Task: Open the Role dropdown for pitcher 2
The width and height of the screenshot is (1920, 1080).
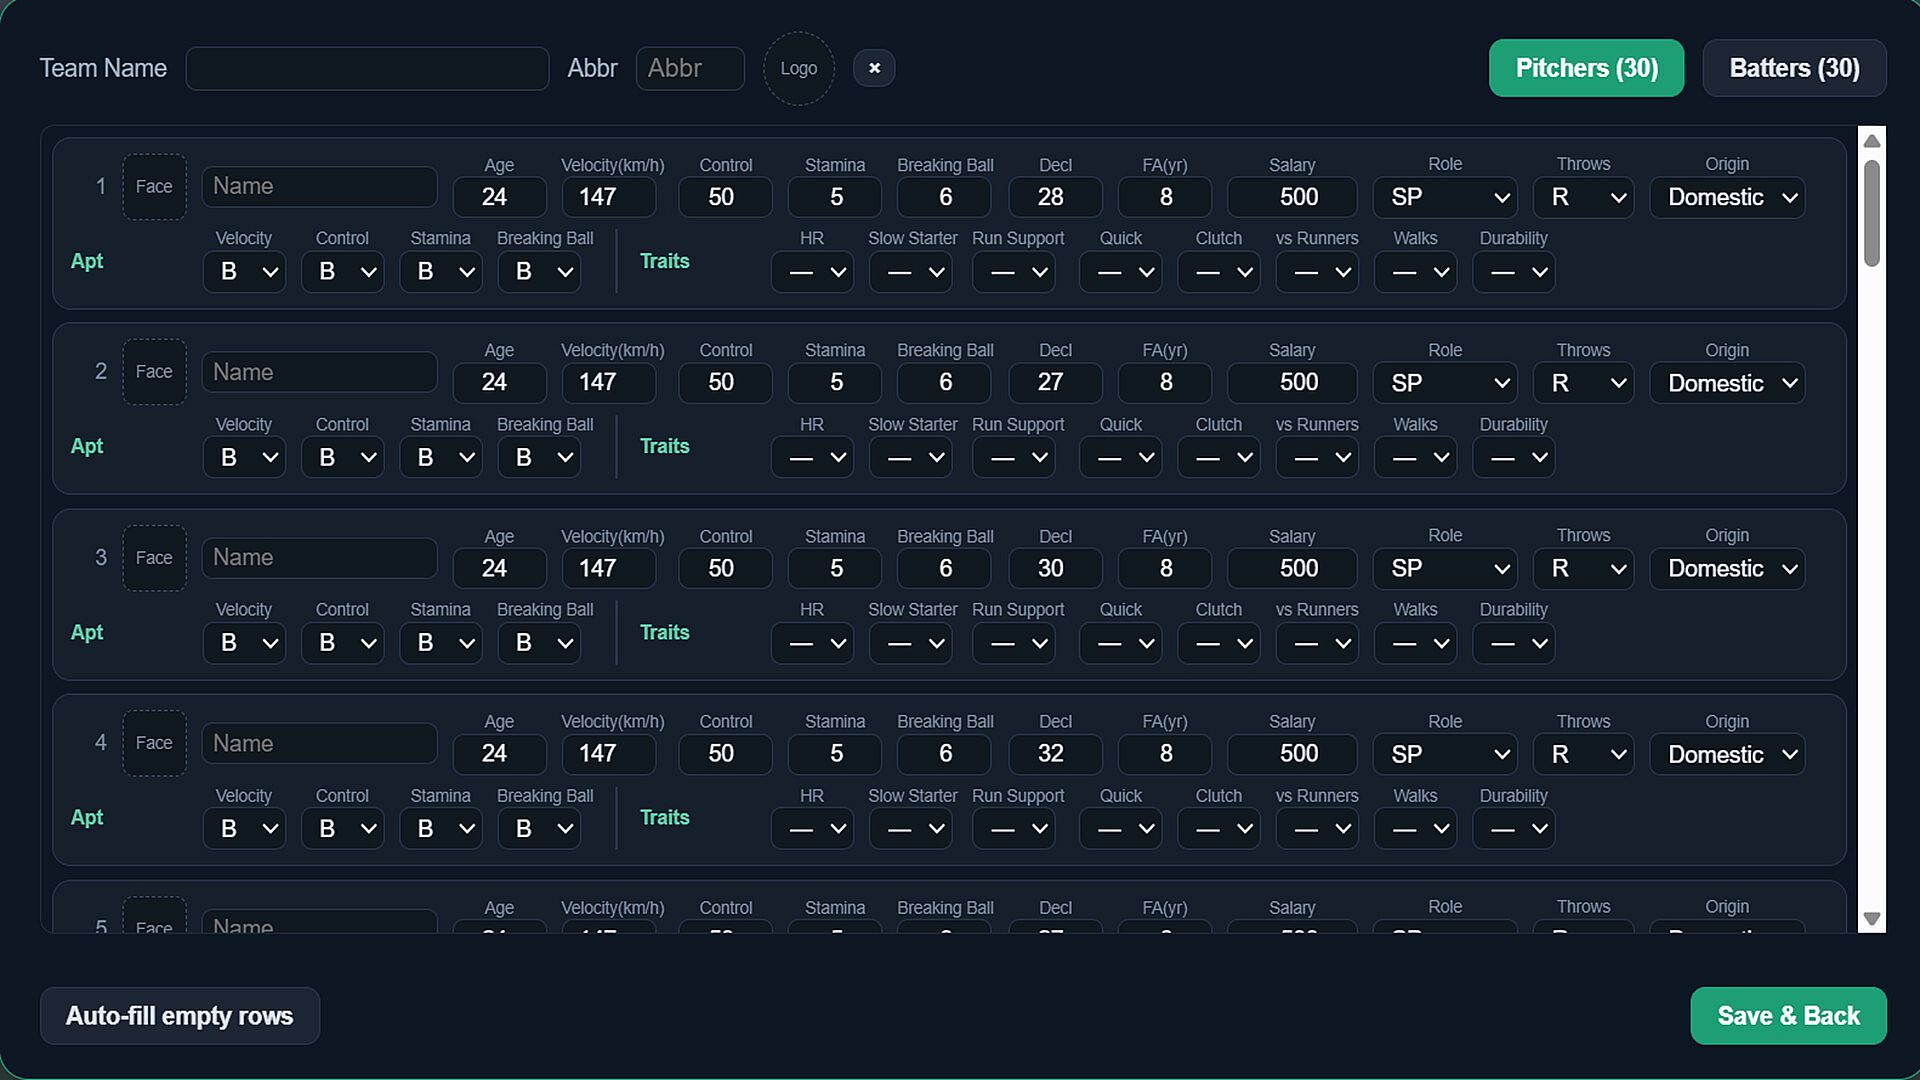Action: 1445,383
